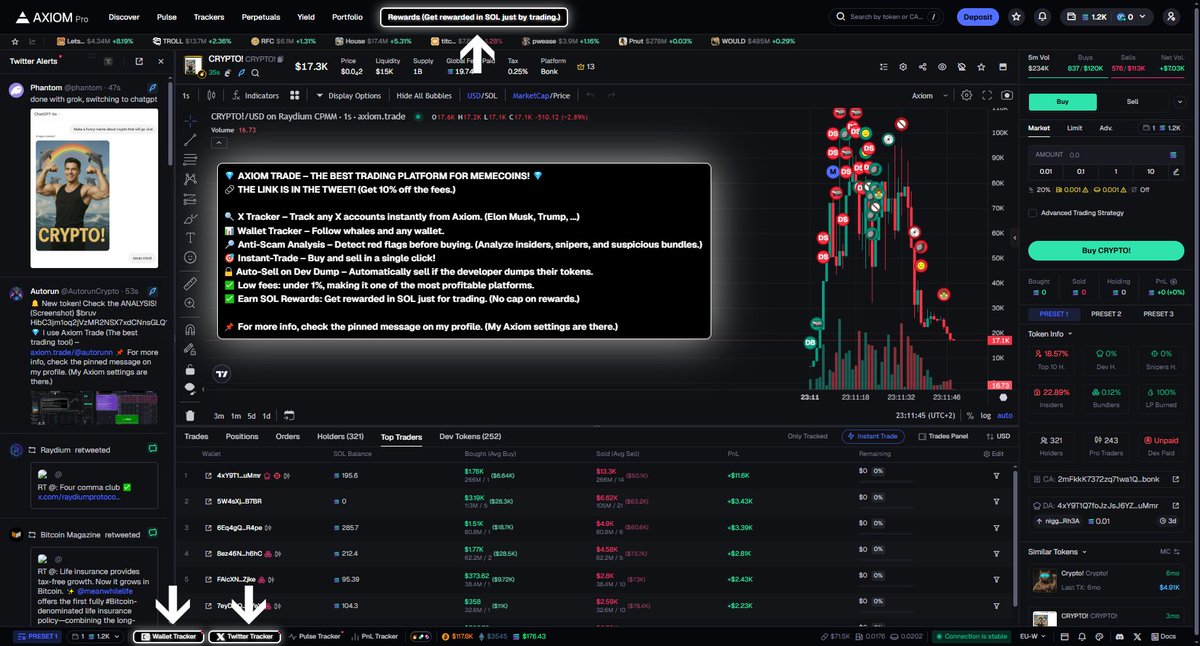
Task: Switch to Dev Tokens (252) tab
Action: coord(470,436)
